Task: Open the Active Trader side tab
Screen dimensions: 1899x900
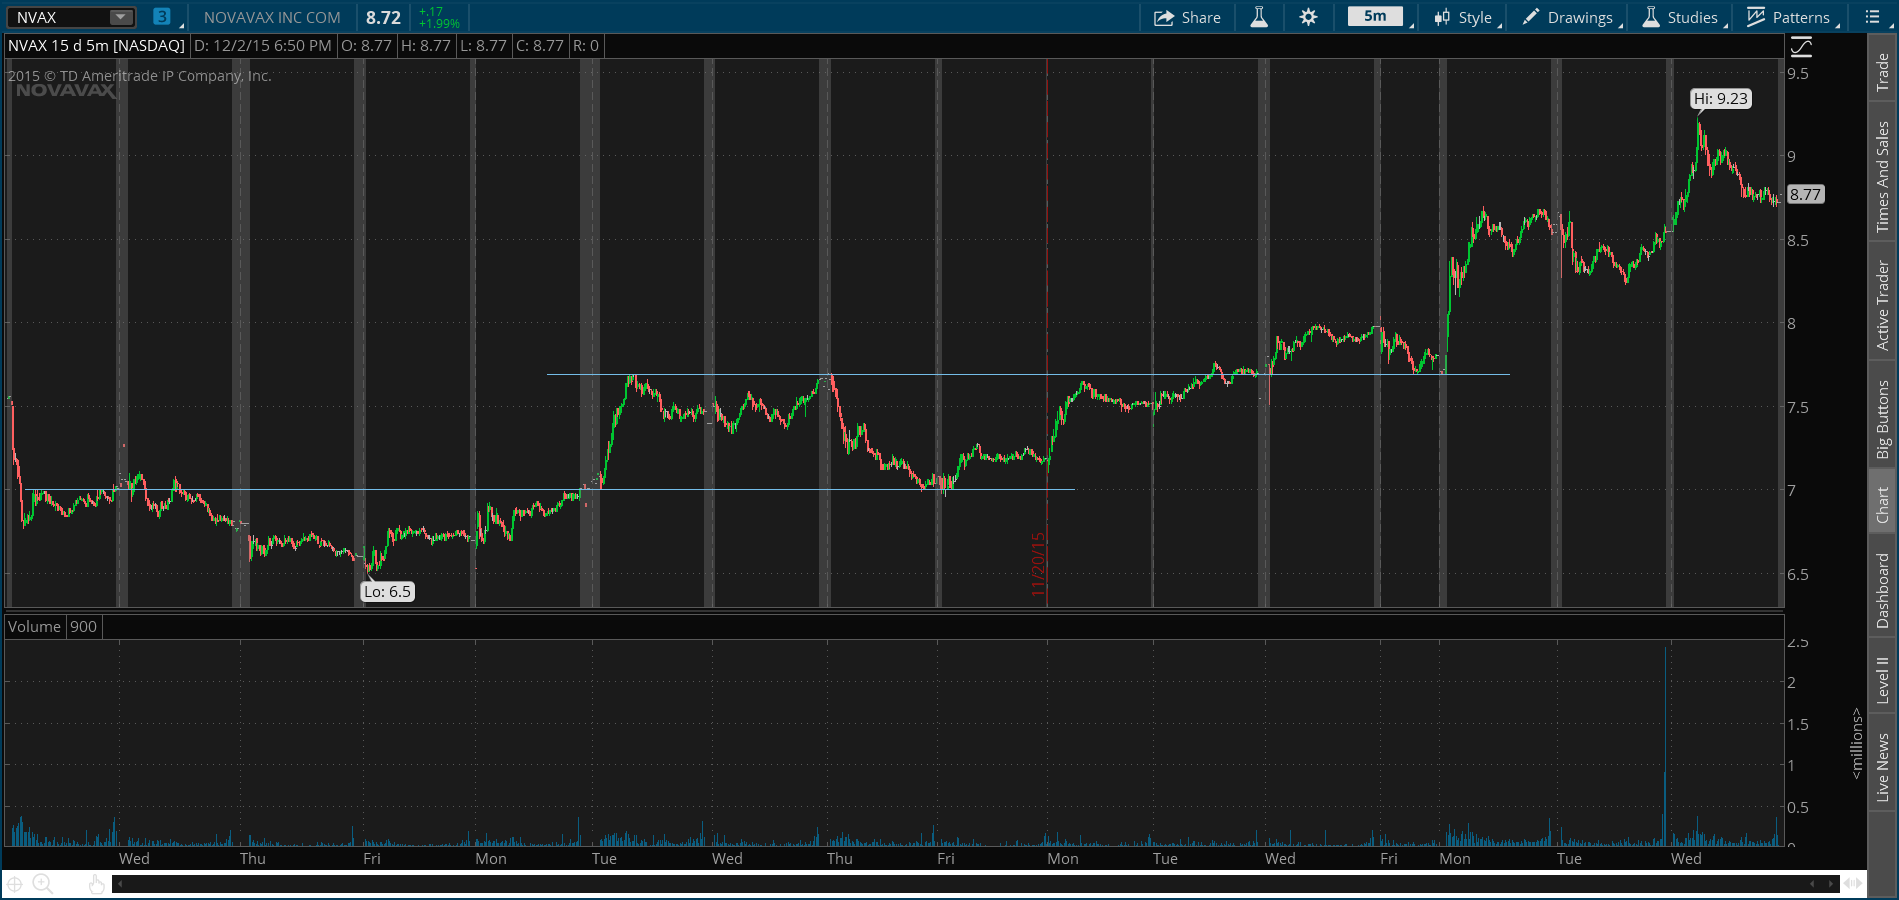Action: [x=1883, y=306]
